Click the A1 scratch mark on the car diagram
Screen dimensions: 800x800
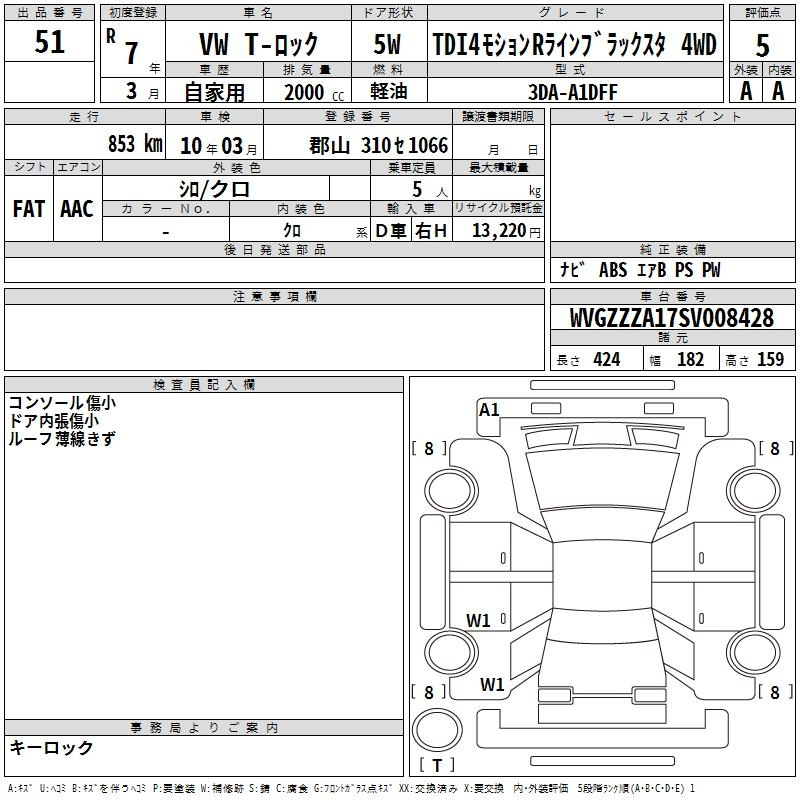(489, 409)
